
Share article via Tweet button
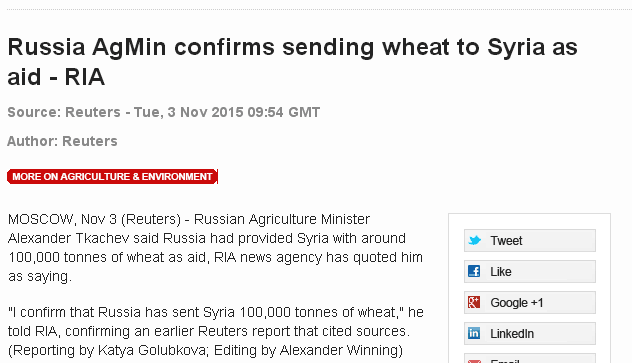530,241
